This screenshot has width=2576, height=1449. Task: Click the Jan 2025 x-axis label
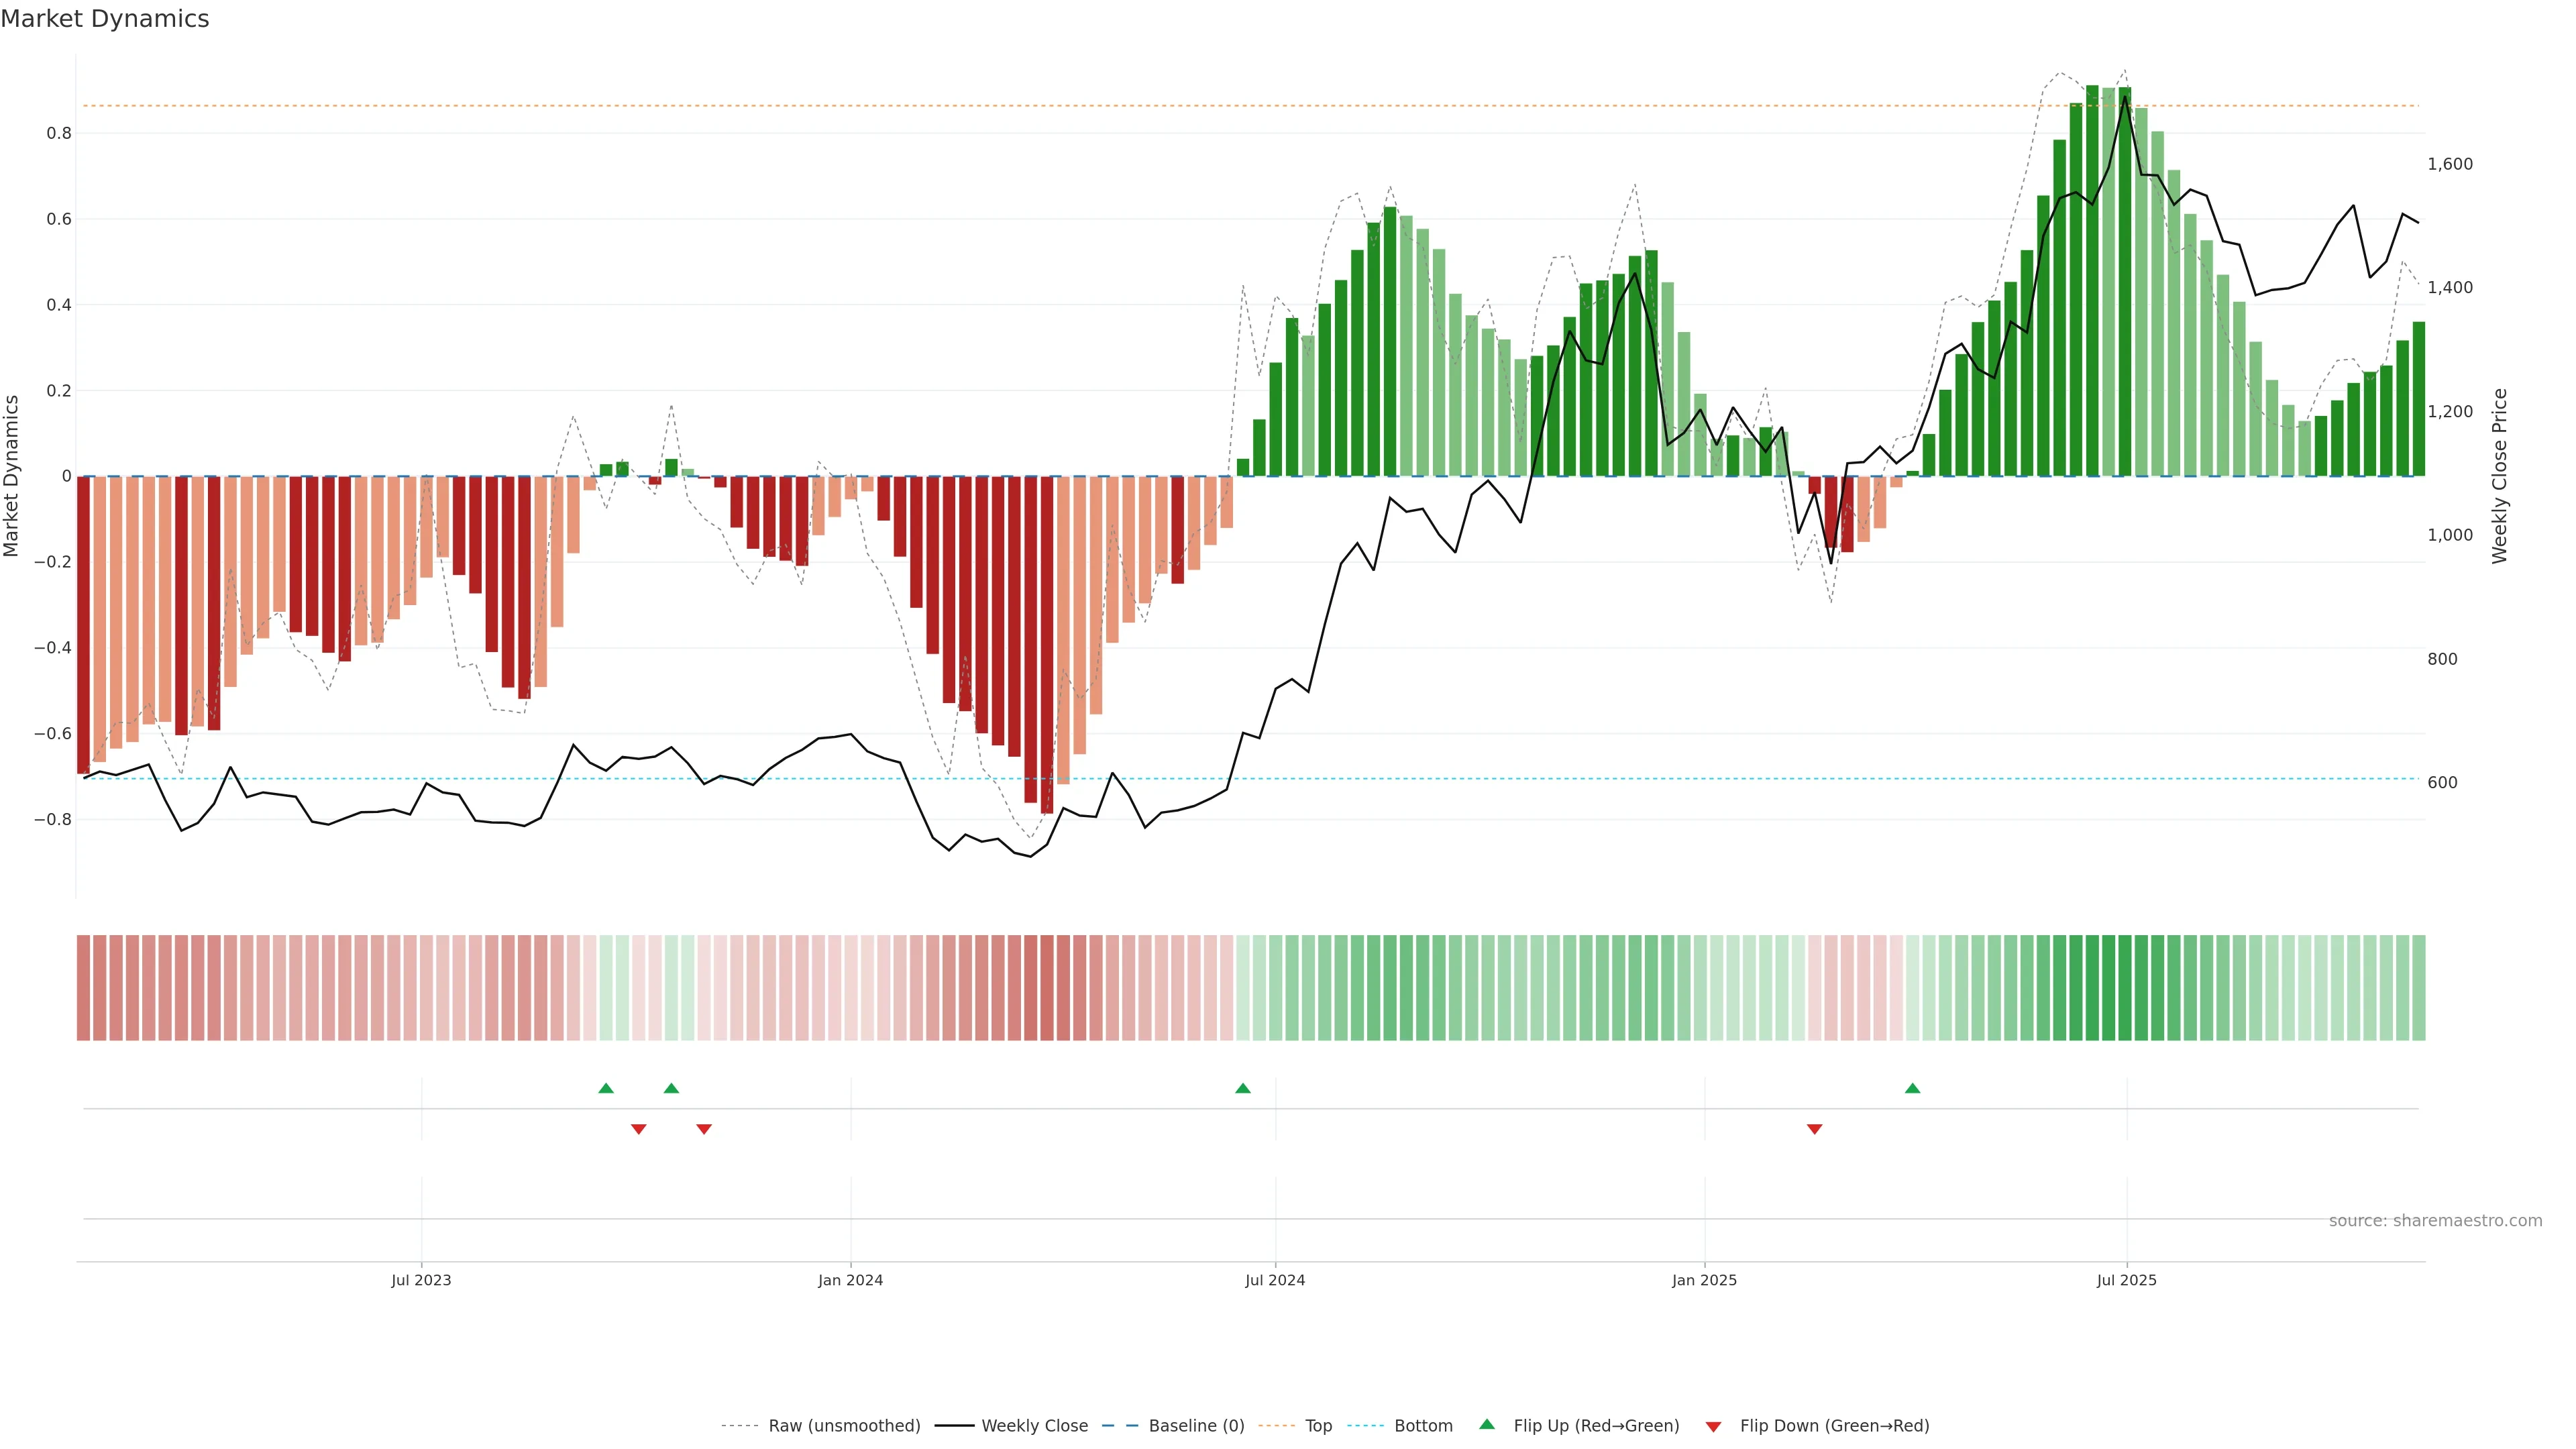[x=1704, y=1280]
